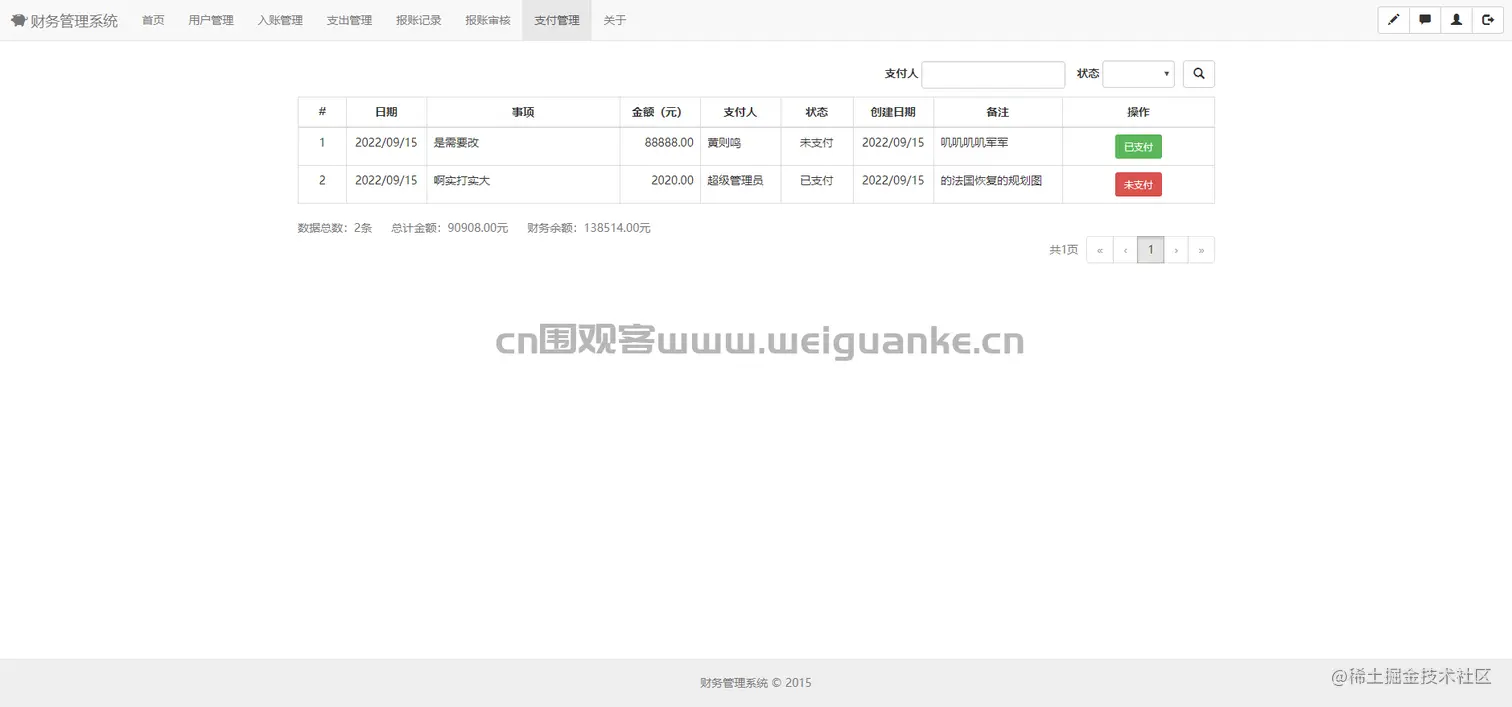The image size is (1512, 707).
Task: Click red 未支付 button in row 2
Action: pyautogui.click(x=1138, y=185)
